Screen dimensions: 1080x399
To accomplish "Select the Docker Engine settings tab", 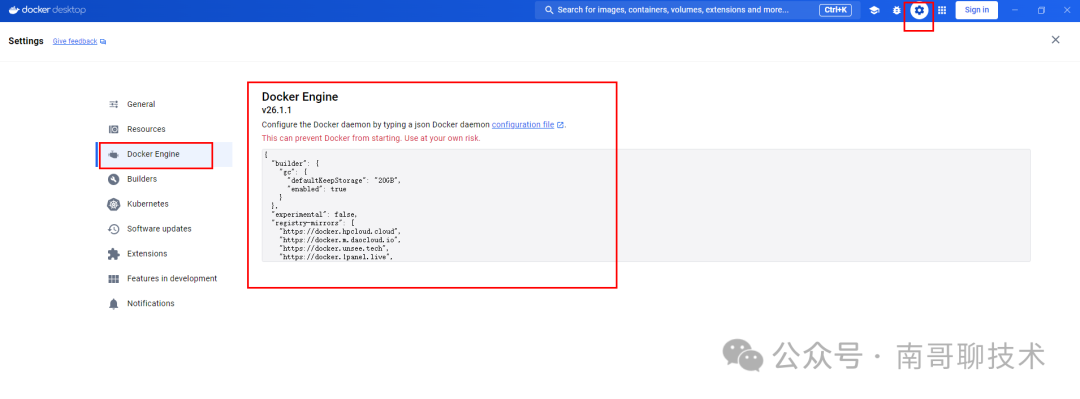I will click(164, 154).
